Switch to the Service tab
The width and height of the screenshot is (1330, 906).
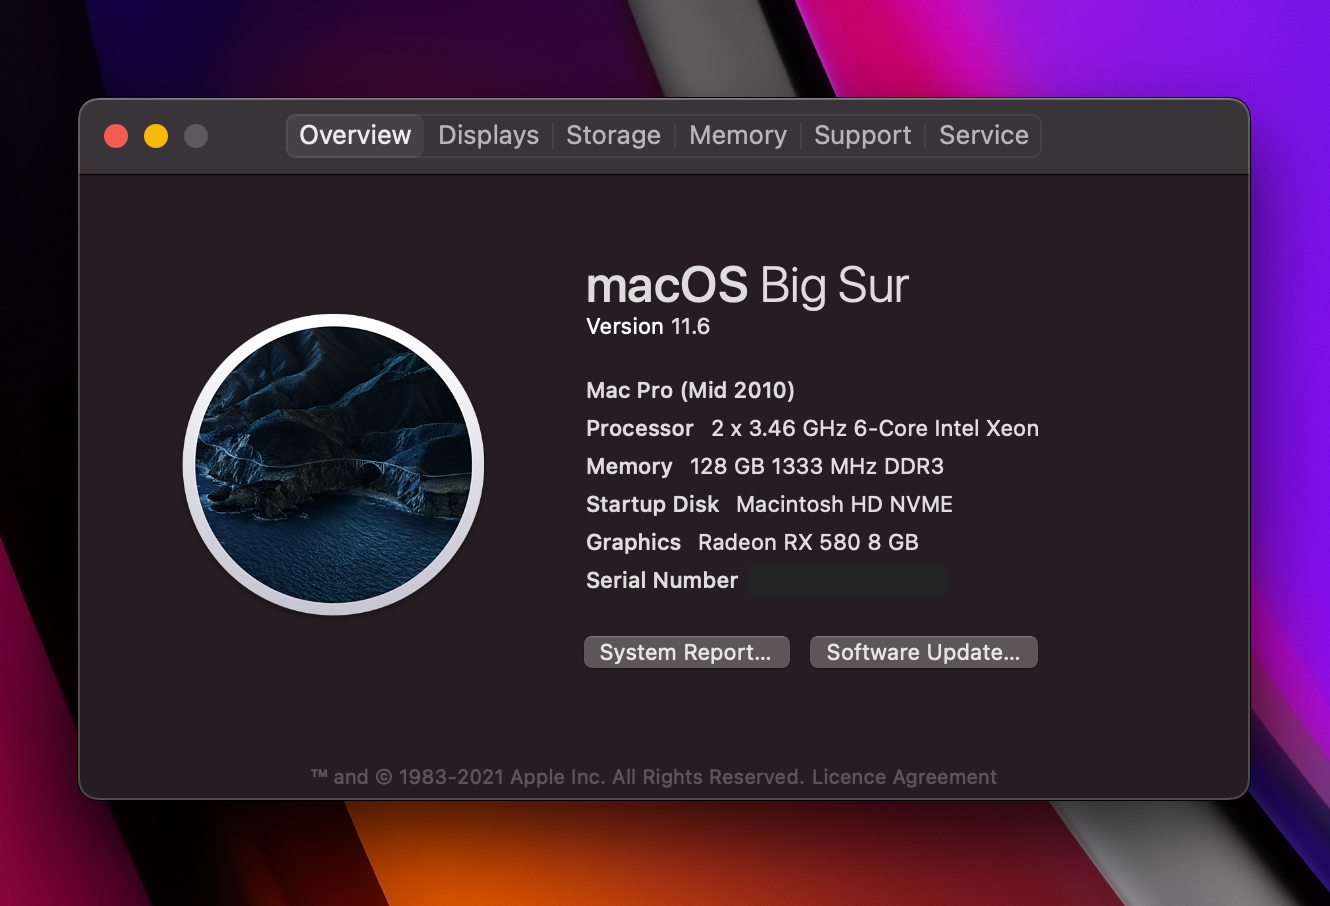(983, 136)
